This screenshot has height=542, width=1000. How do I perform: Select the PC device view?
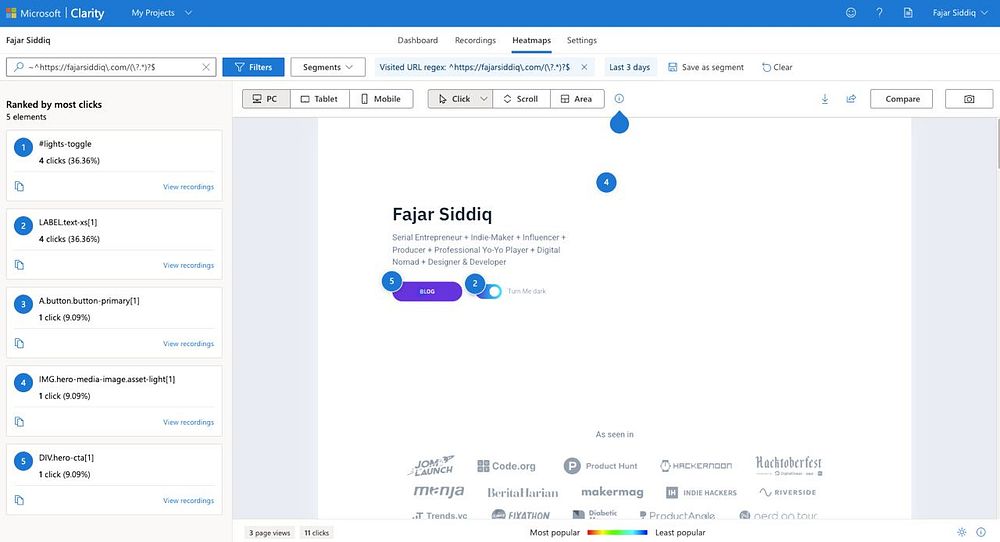pyautogui.click(x=266, y=99)
